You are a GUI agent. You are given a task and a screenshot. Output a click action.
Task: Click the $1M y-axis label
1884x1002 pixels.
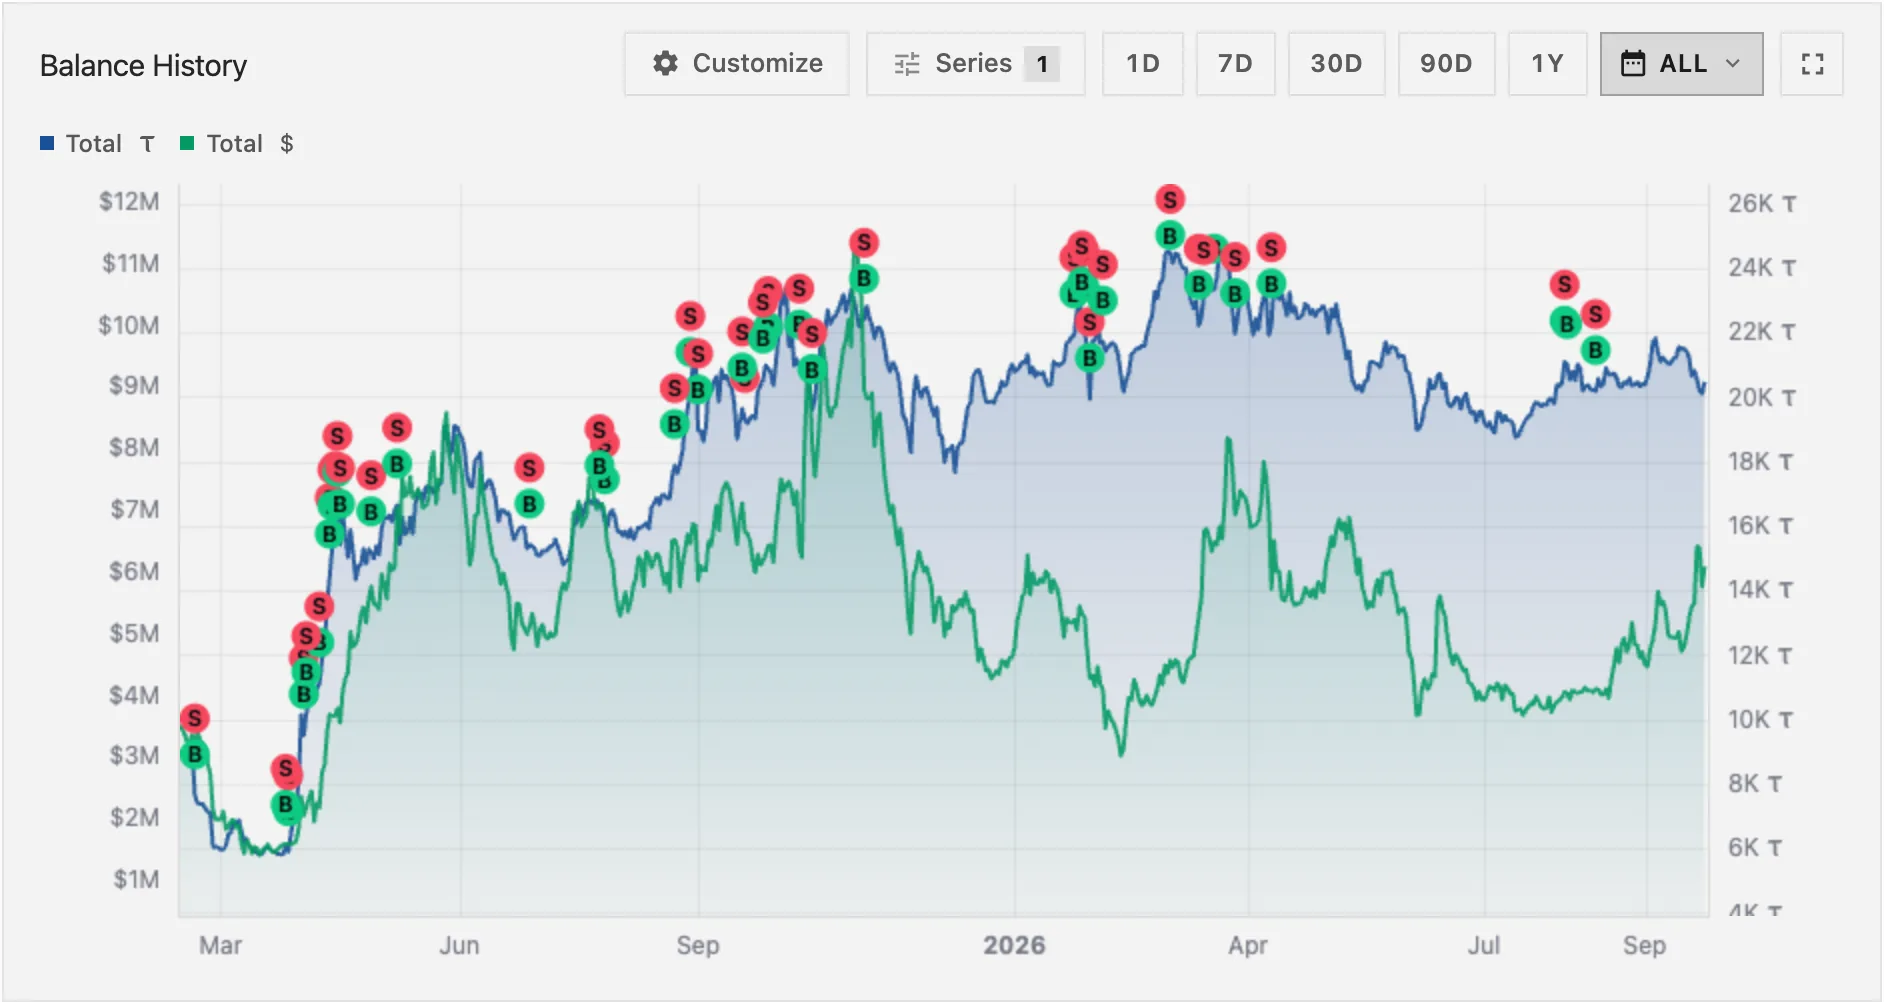136,880
